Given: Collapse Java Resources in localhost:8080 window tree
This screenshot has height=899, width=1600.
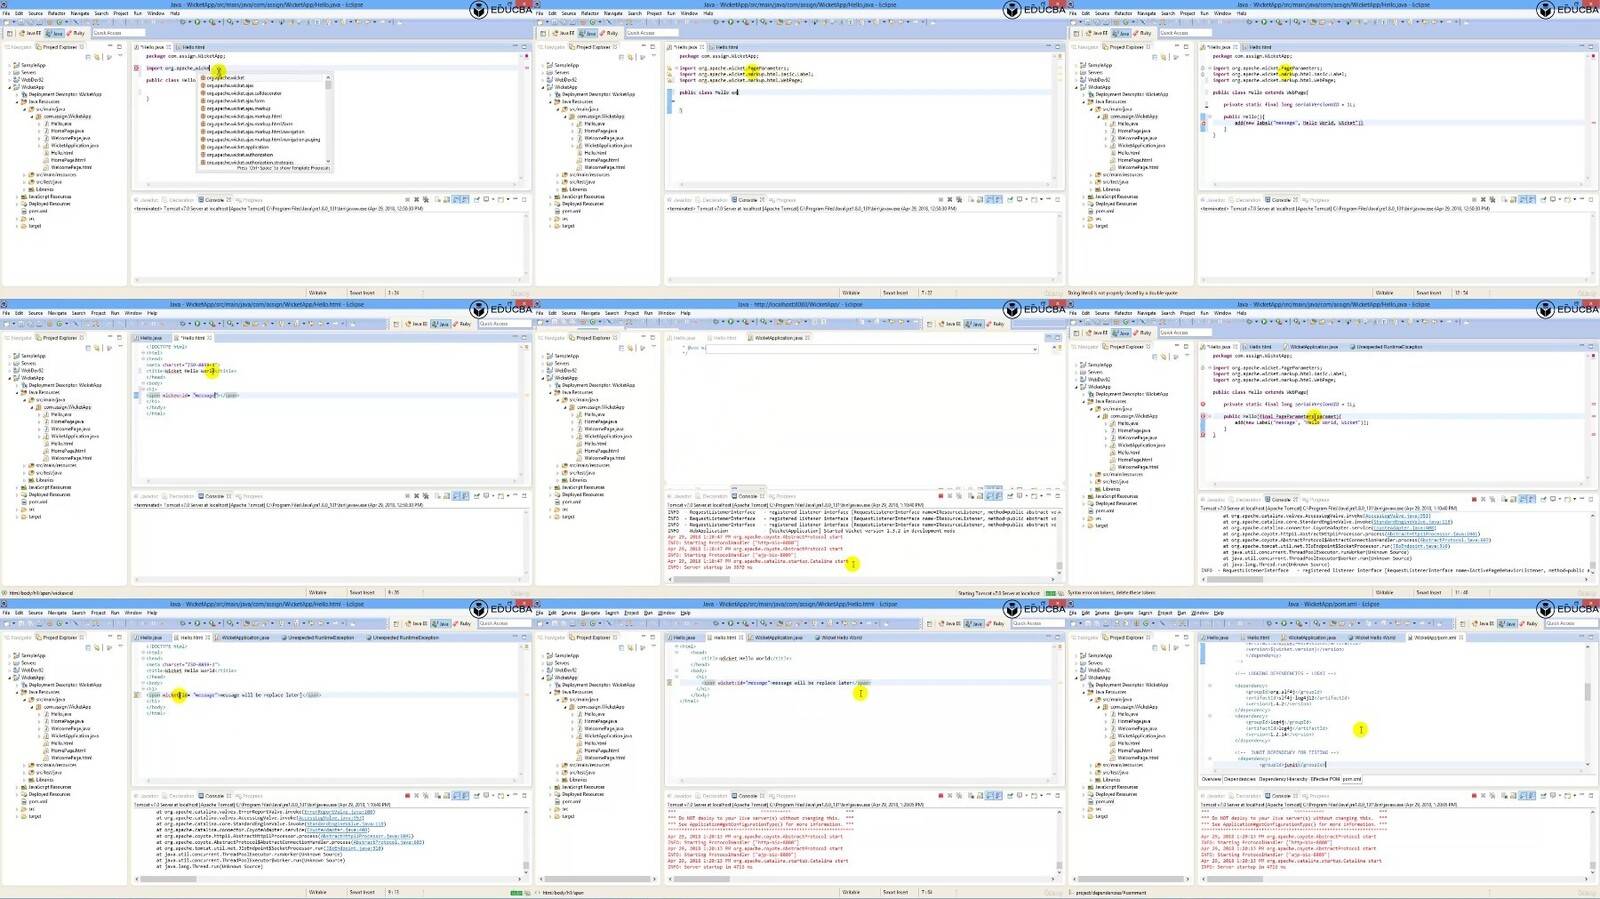Looking at the screenshot, I should [x=550, y=393].
